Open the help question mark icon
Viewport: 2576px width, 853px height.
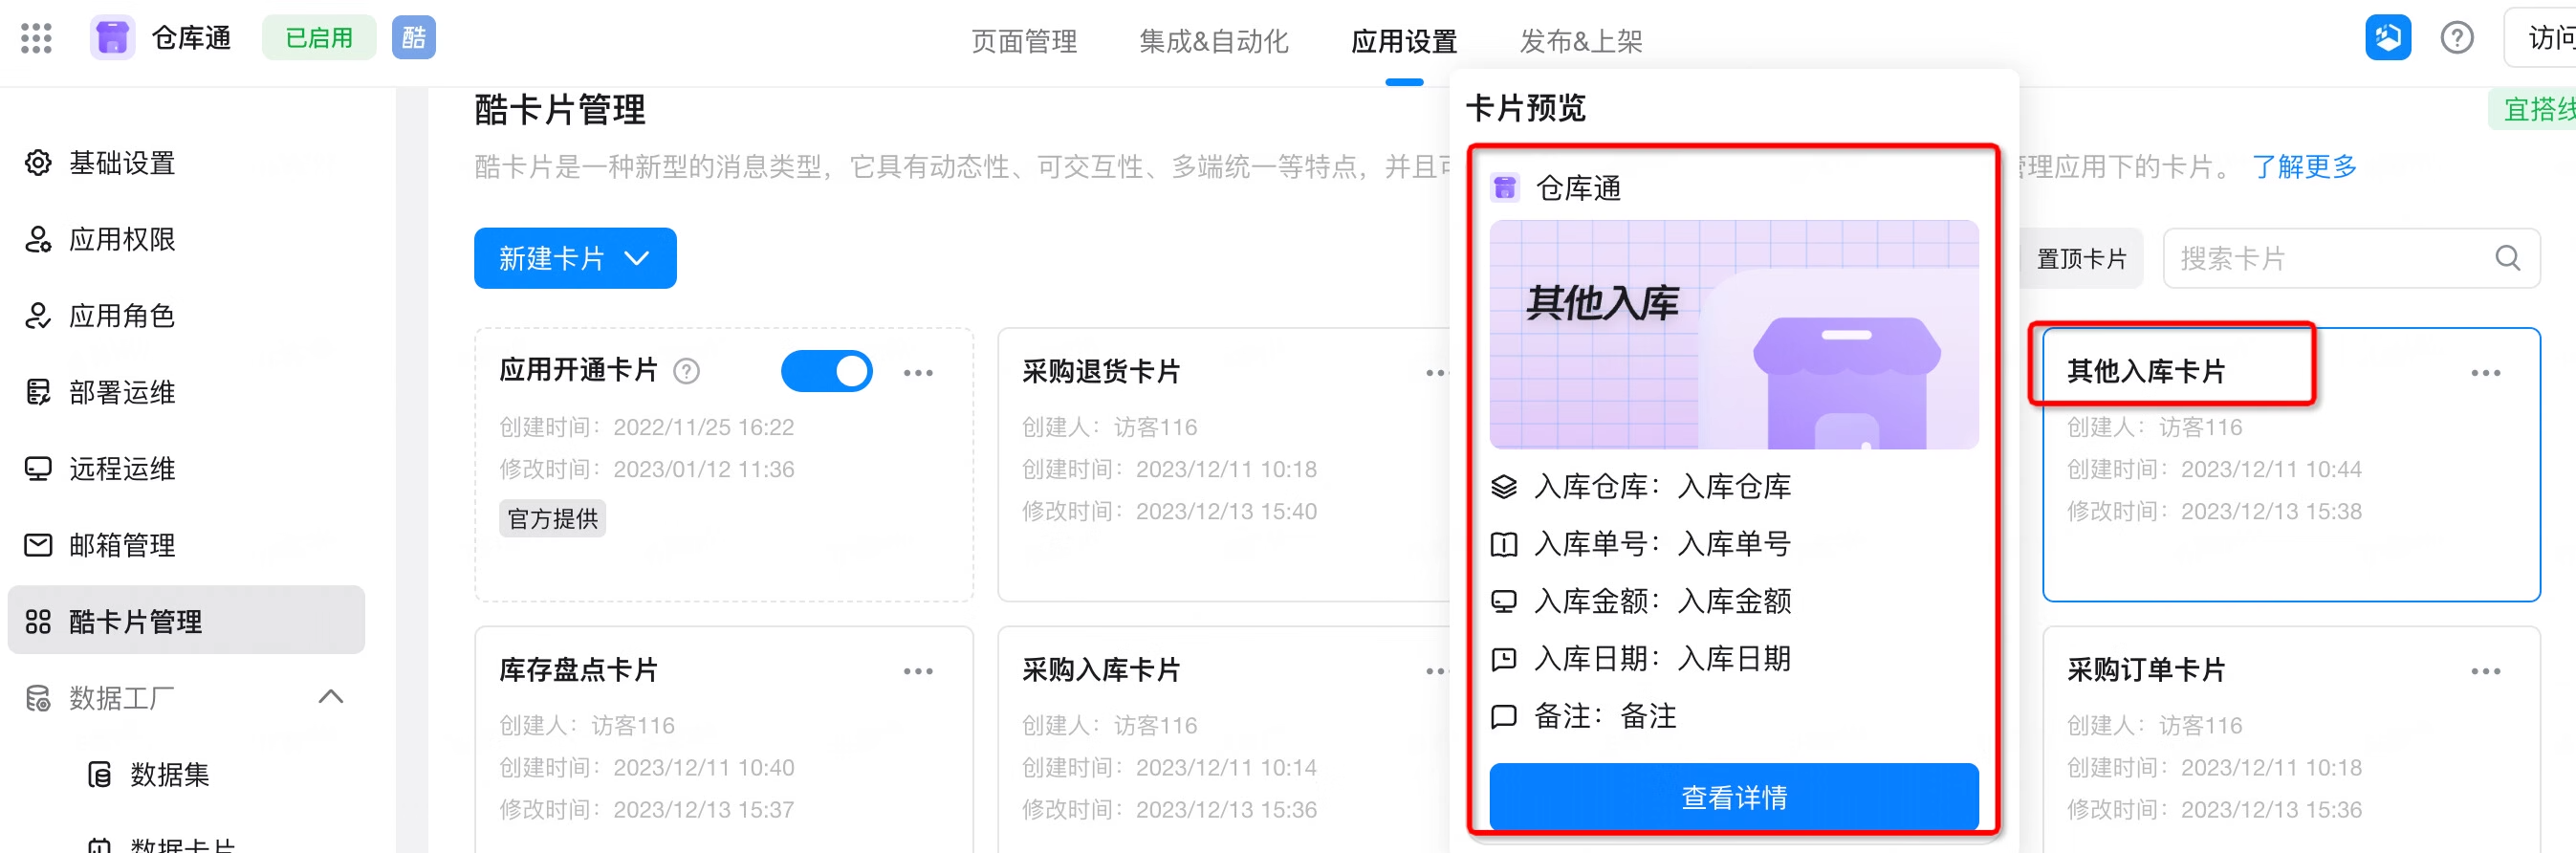pos(2456,38)
